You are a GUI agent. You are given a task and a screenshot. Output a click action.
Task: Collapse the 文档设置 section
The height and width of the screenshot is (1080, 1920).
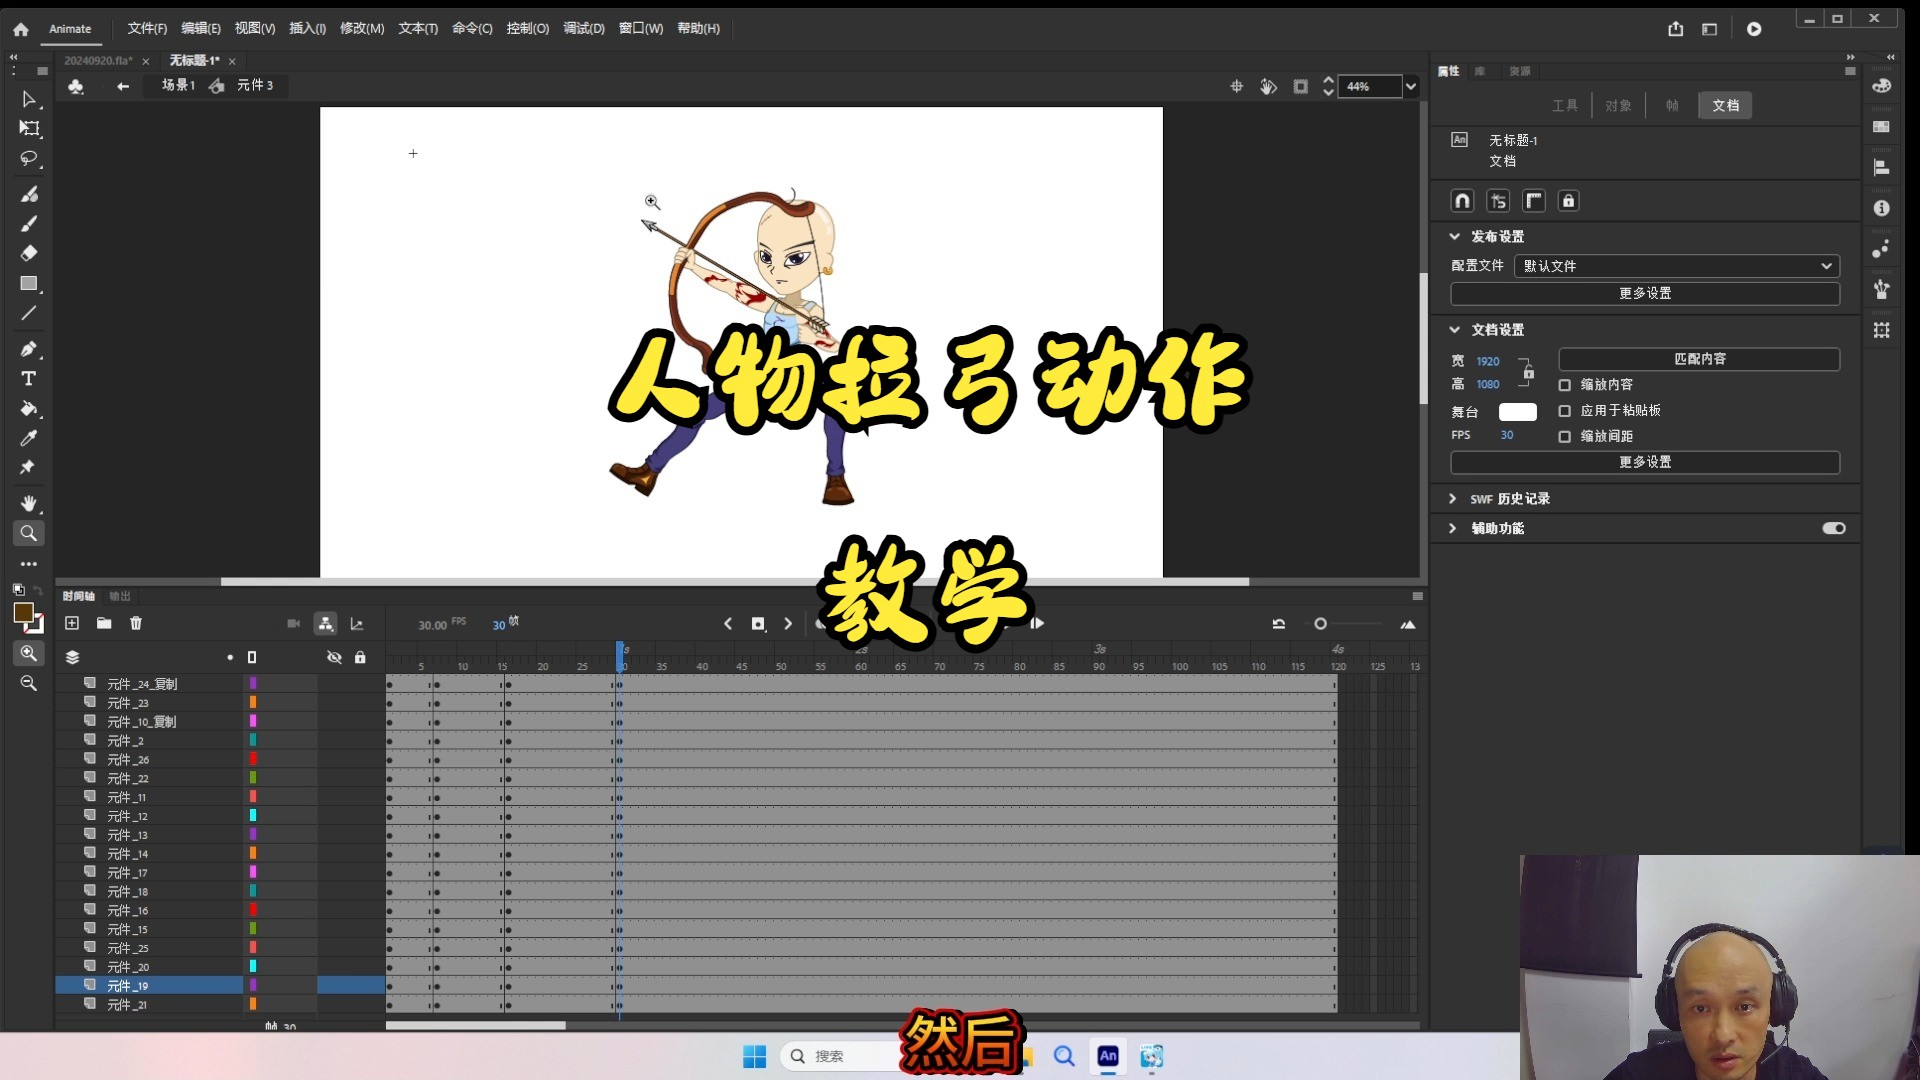point(1455,329)
